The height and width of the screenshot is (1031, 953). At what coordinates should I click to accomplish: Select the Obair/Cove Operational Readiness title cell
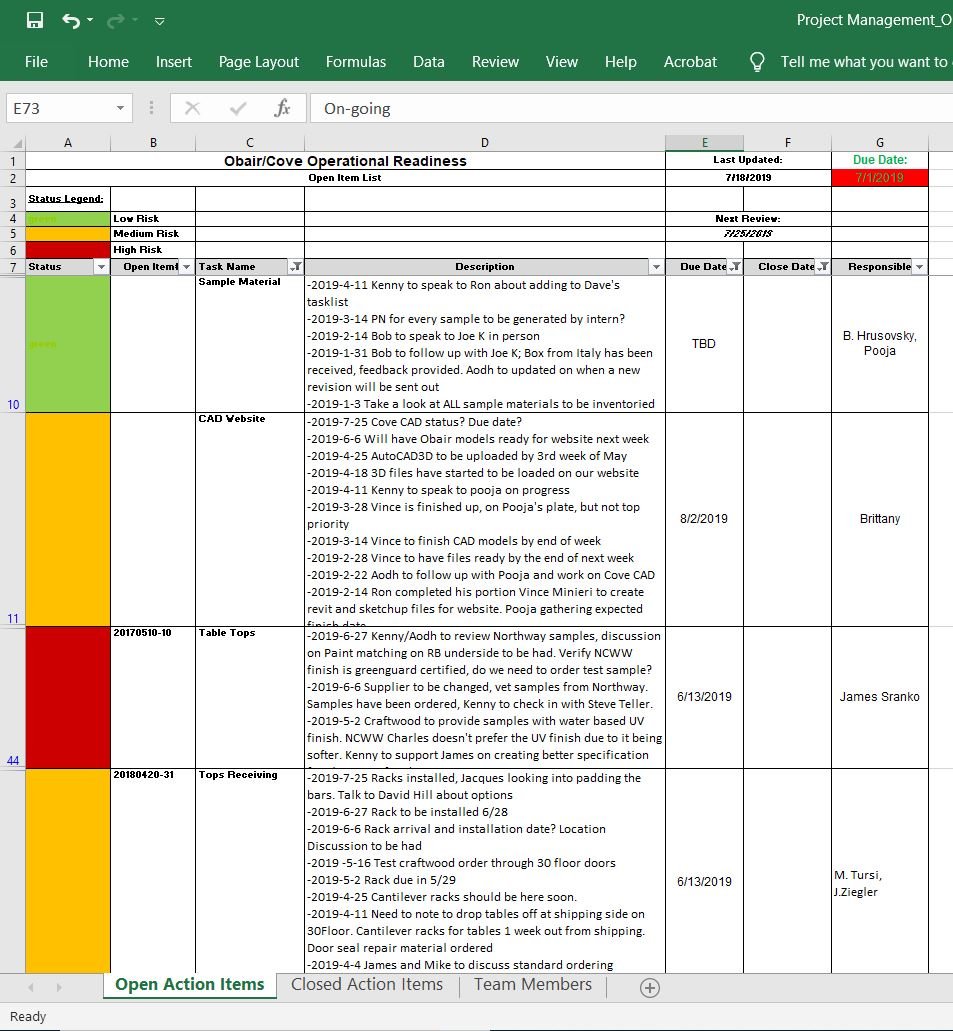[345, 161]
